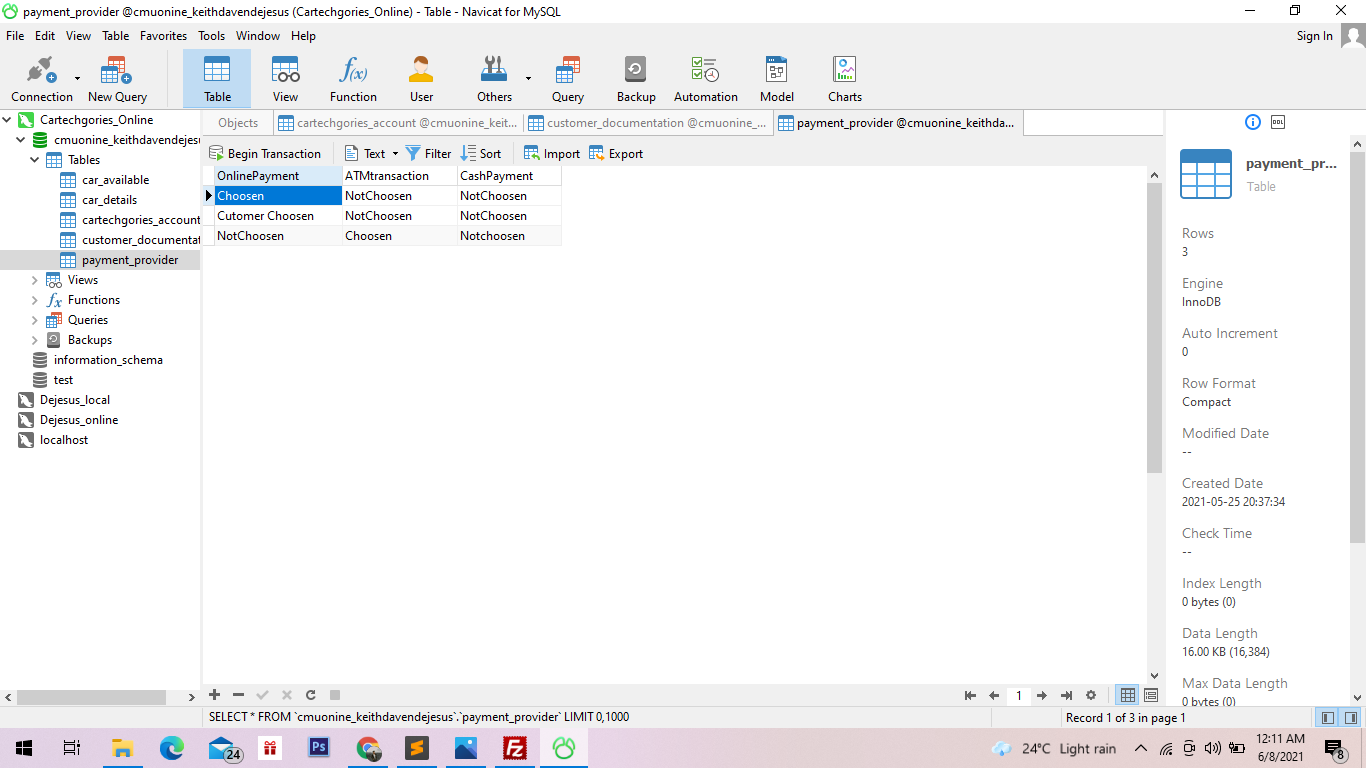Switch to grid view toggle

click(1128, 695)
